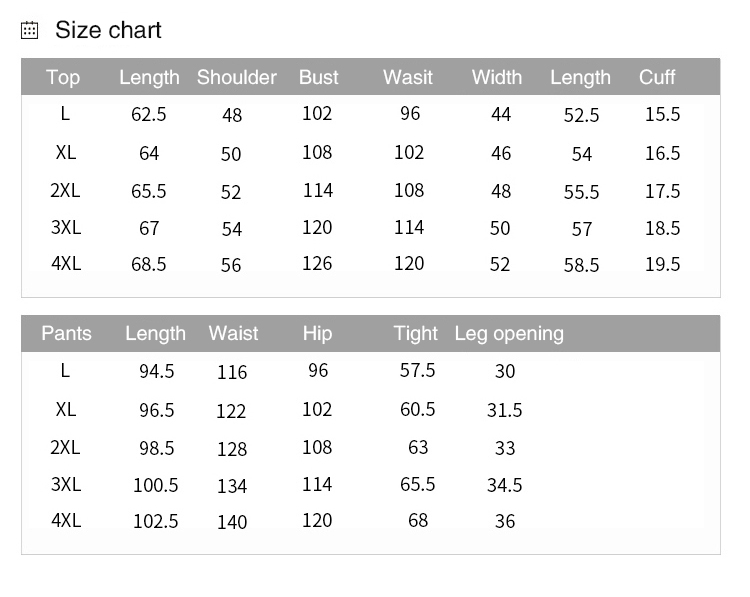Select the 4XL row label in Top table

point(66,264)
